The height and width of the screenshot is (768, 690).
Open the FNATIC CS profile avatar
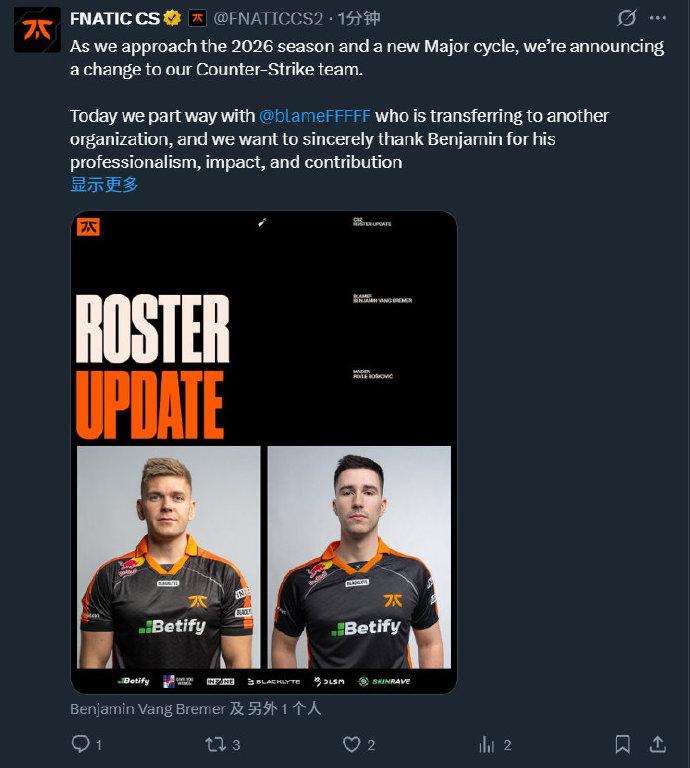(x=37, y=29)
